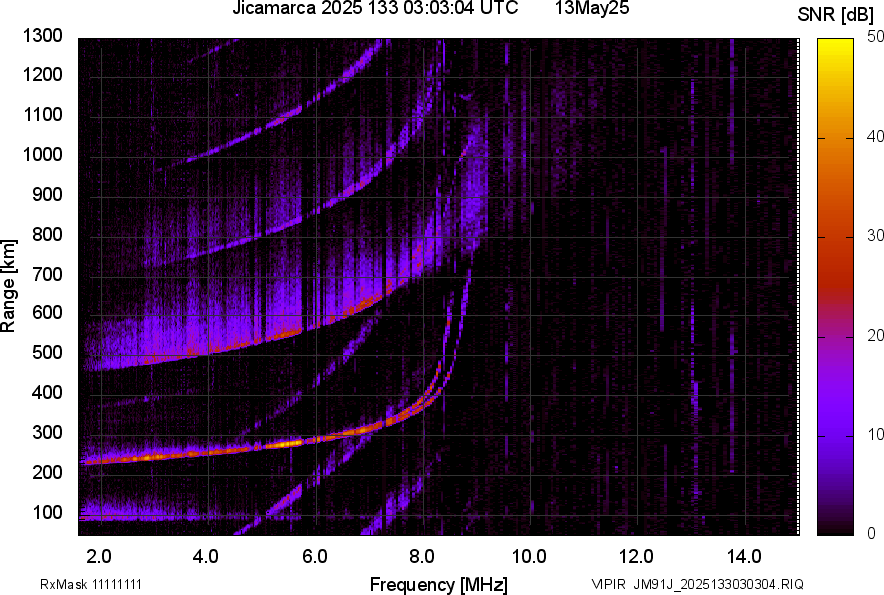Click the 14.0 frequency tick label
884x595 pixels.
[744, 557]
